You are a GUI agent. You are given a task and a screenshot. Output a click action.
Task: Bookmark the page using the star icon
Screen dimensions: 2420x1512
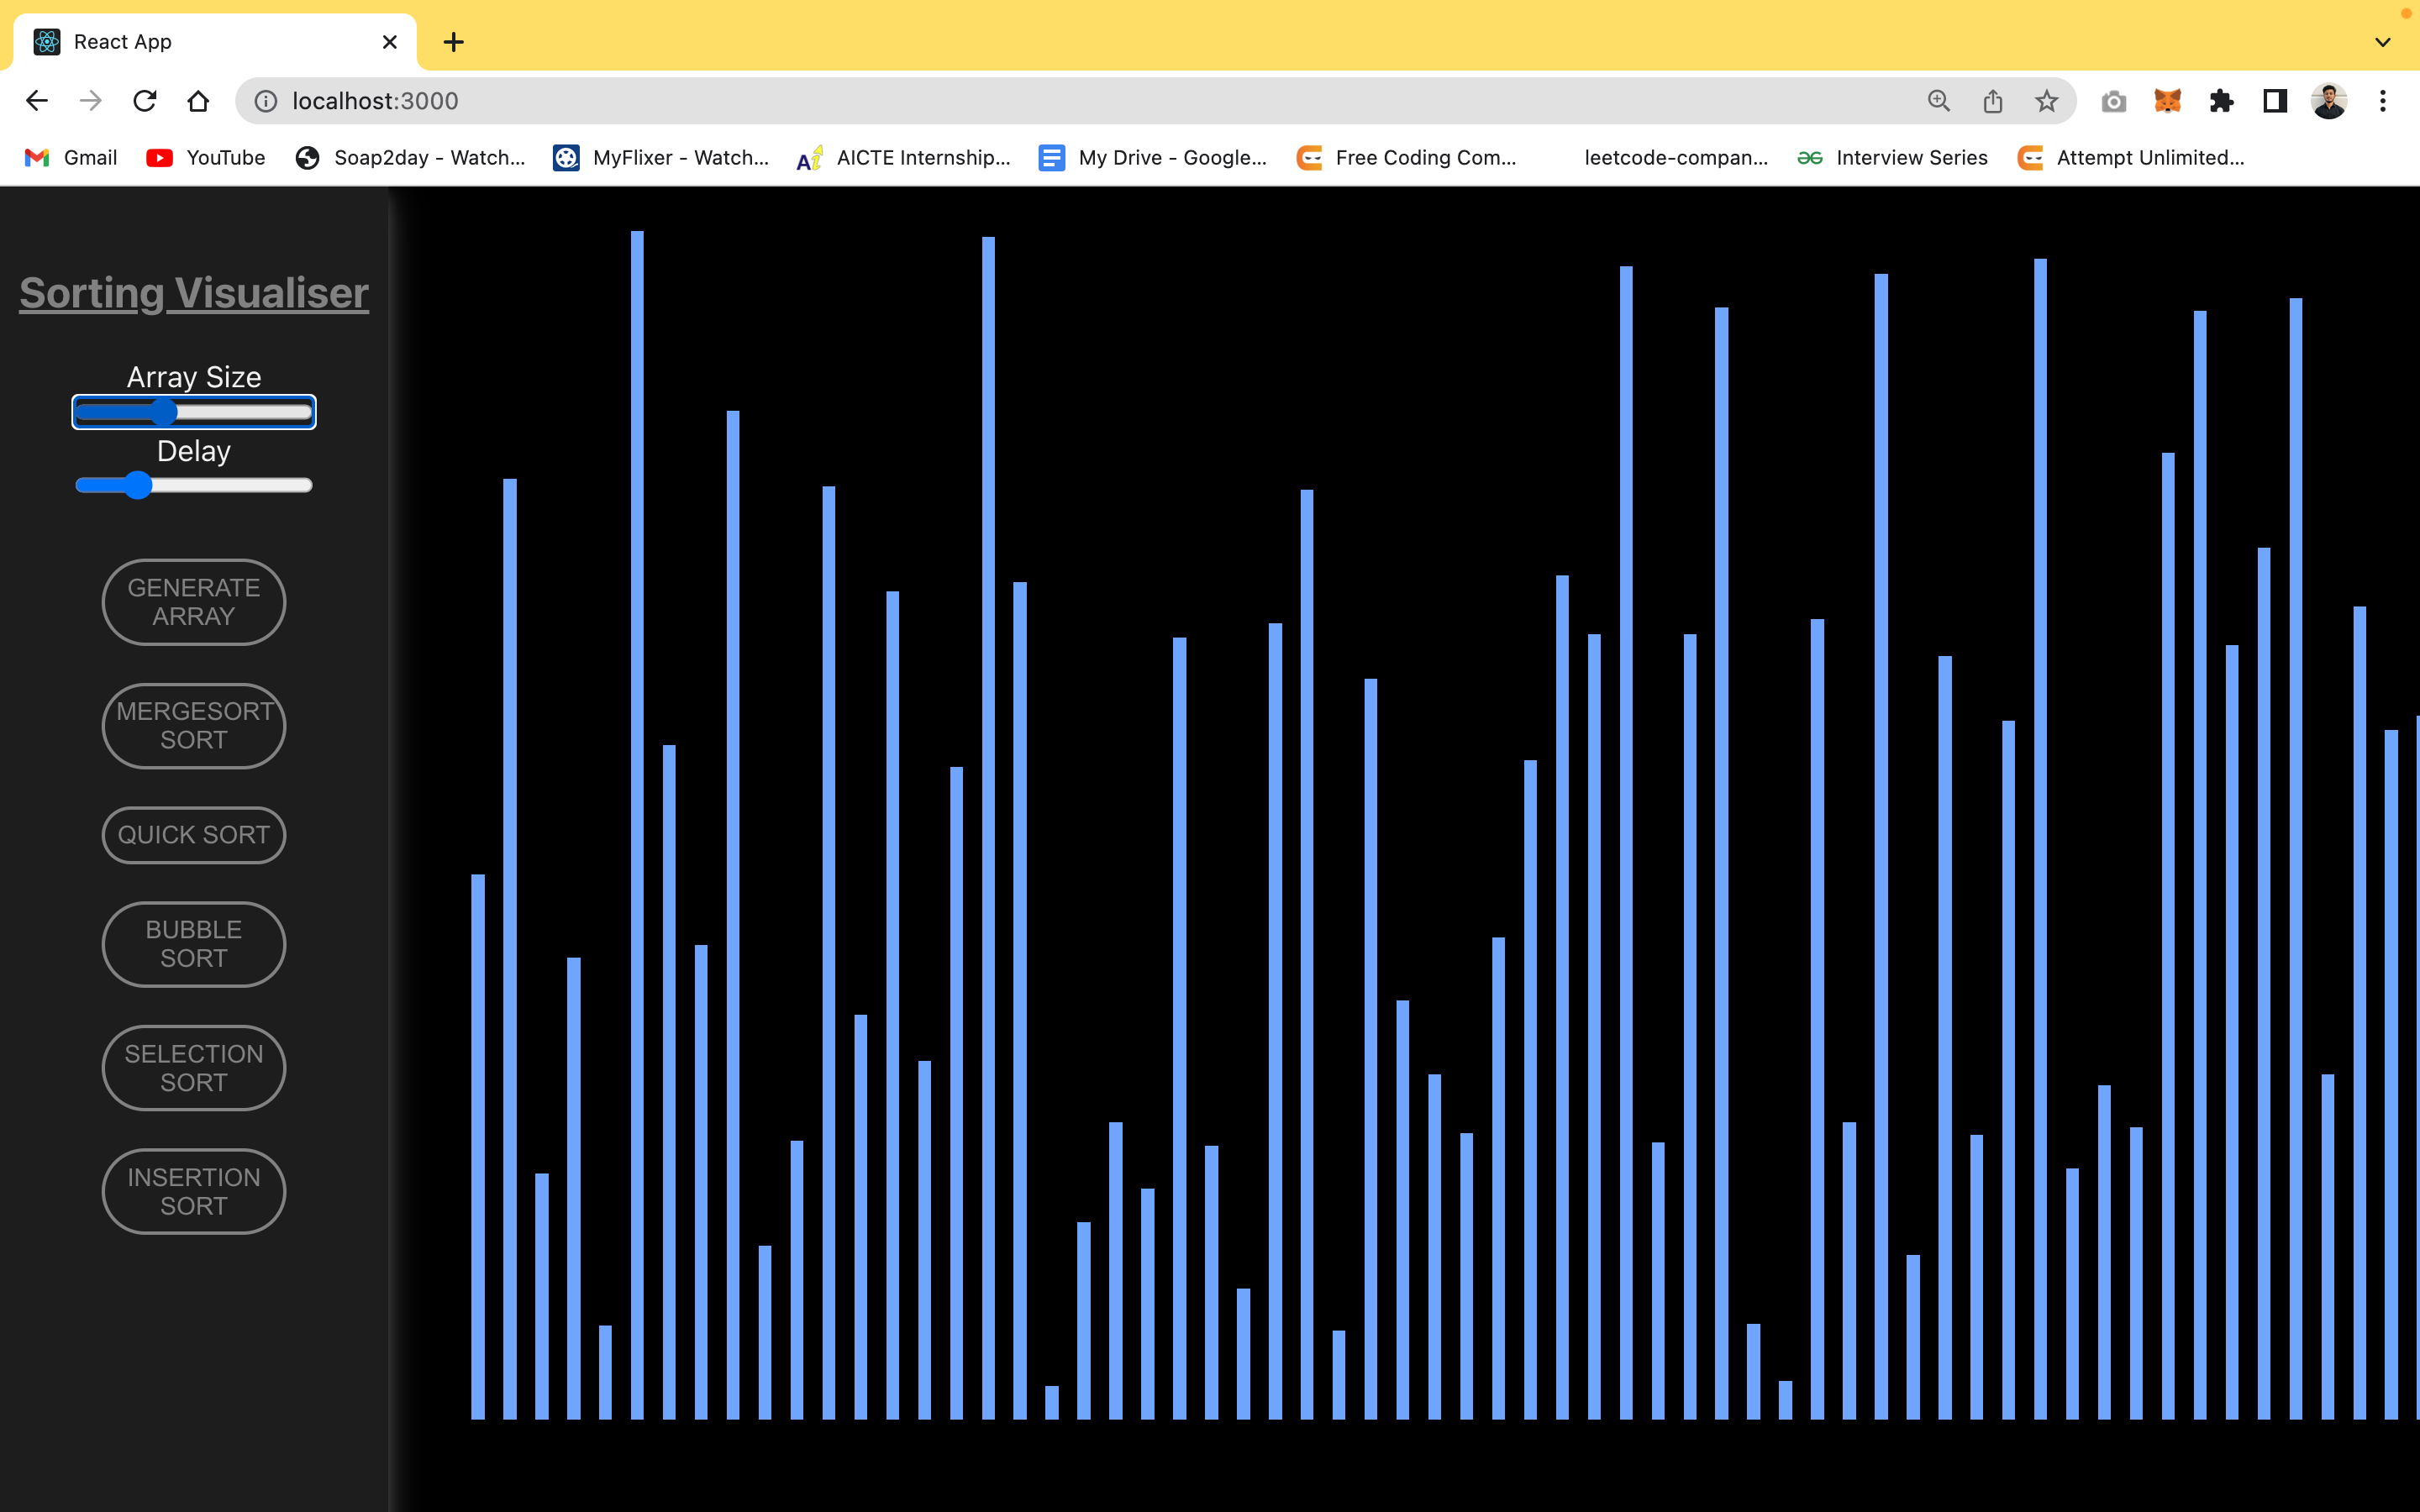(2044, 100)
